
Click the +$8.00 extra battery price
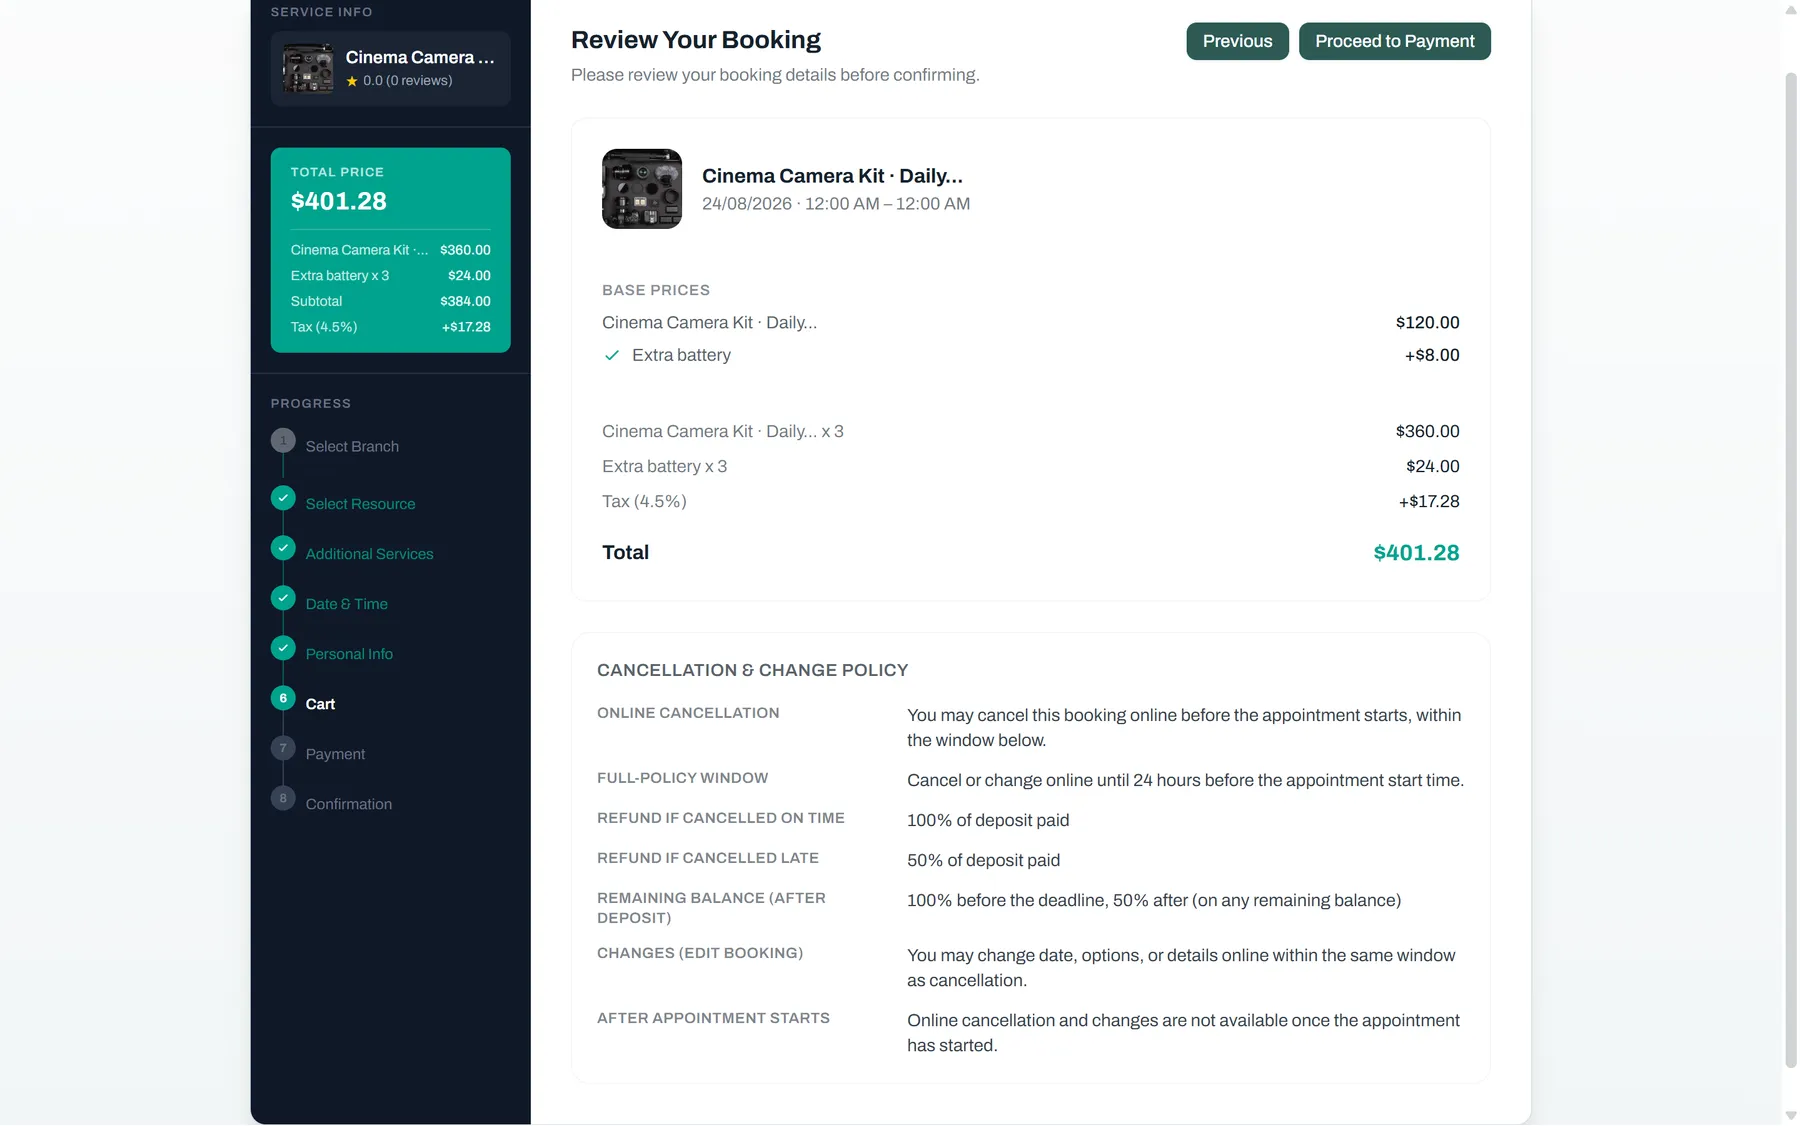pos(1432,355)
